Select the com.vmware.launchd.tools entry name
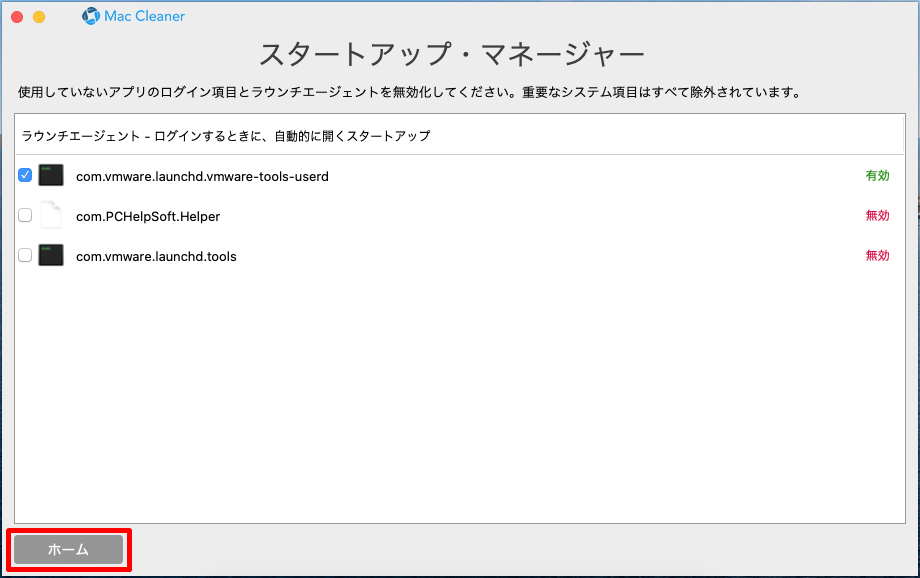The height and width of the screenshot is (578, 920). pos(156,256)
